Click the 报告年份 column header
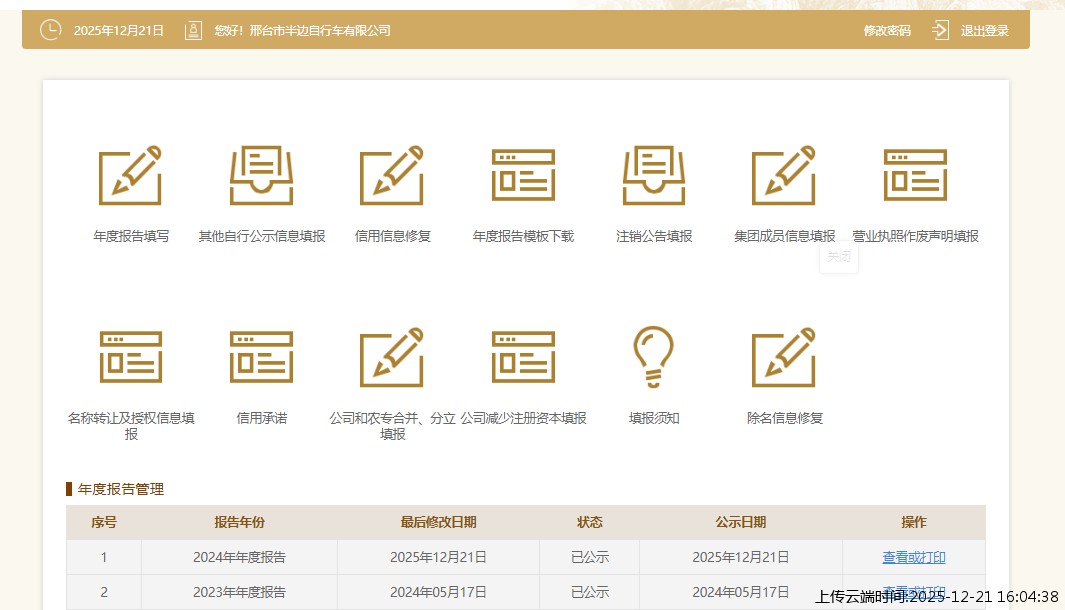This screenshot has height=610, width=1065. click(239, 523)
